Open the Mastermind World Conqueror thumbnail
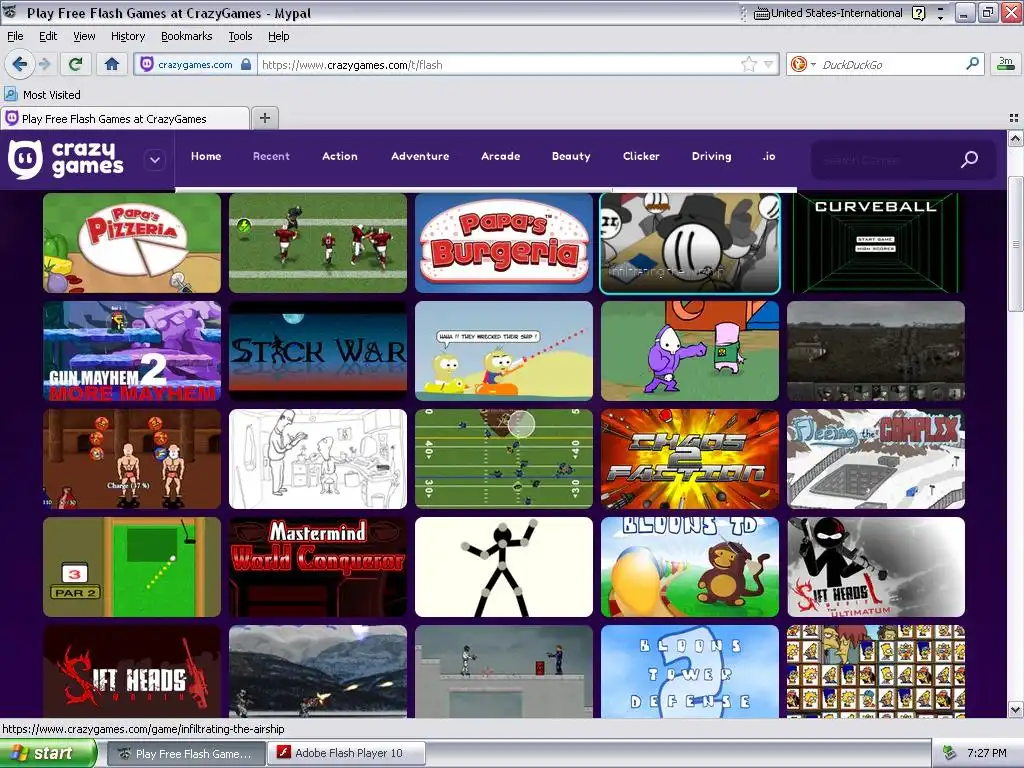 tap(318, 567)
